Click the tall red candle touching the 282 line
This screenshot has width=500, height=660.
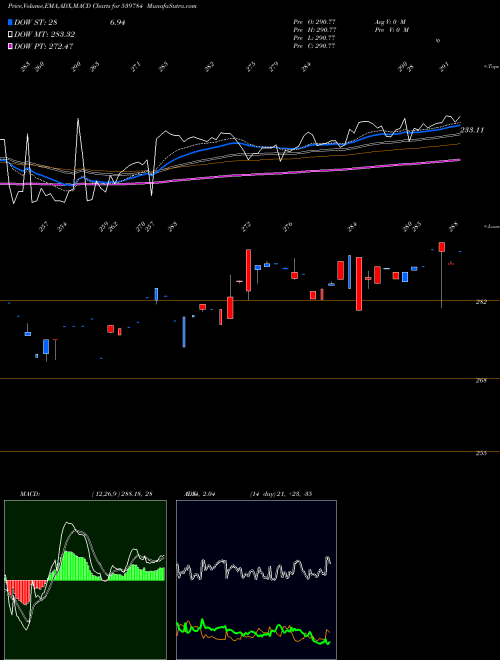[x=359, y=284]
